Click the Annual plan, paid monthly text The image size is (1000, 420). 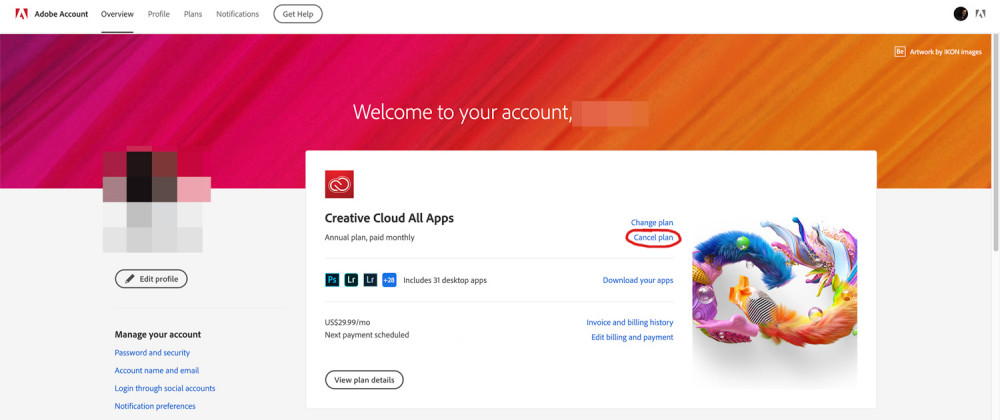[369, 238]
